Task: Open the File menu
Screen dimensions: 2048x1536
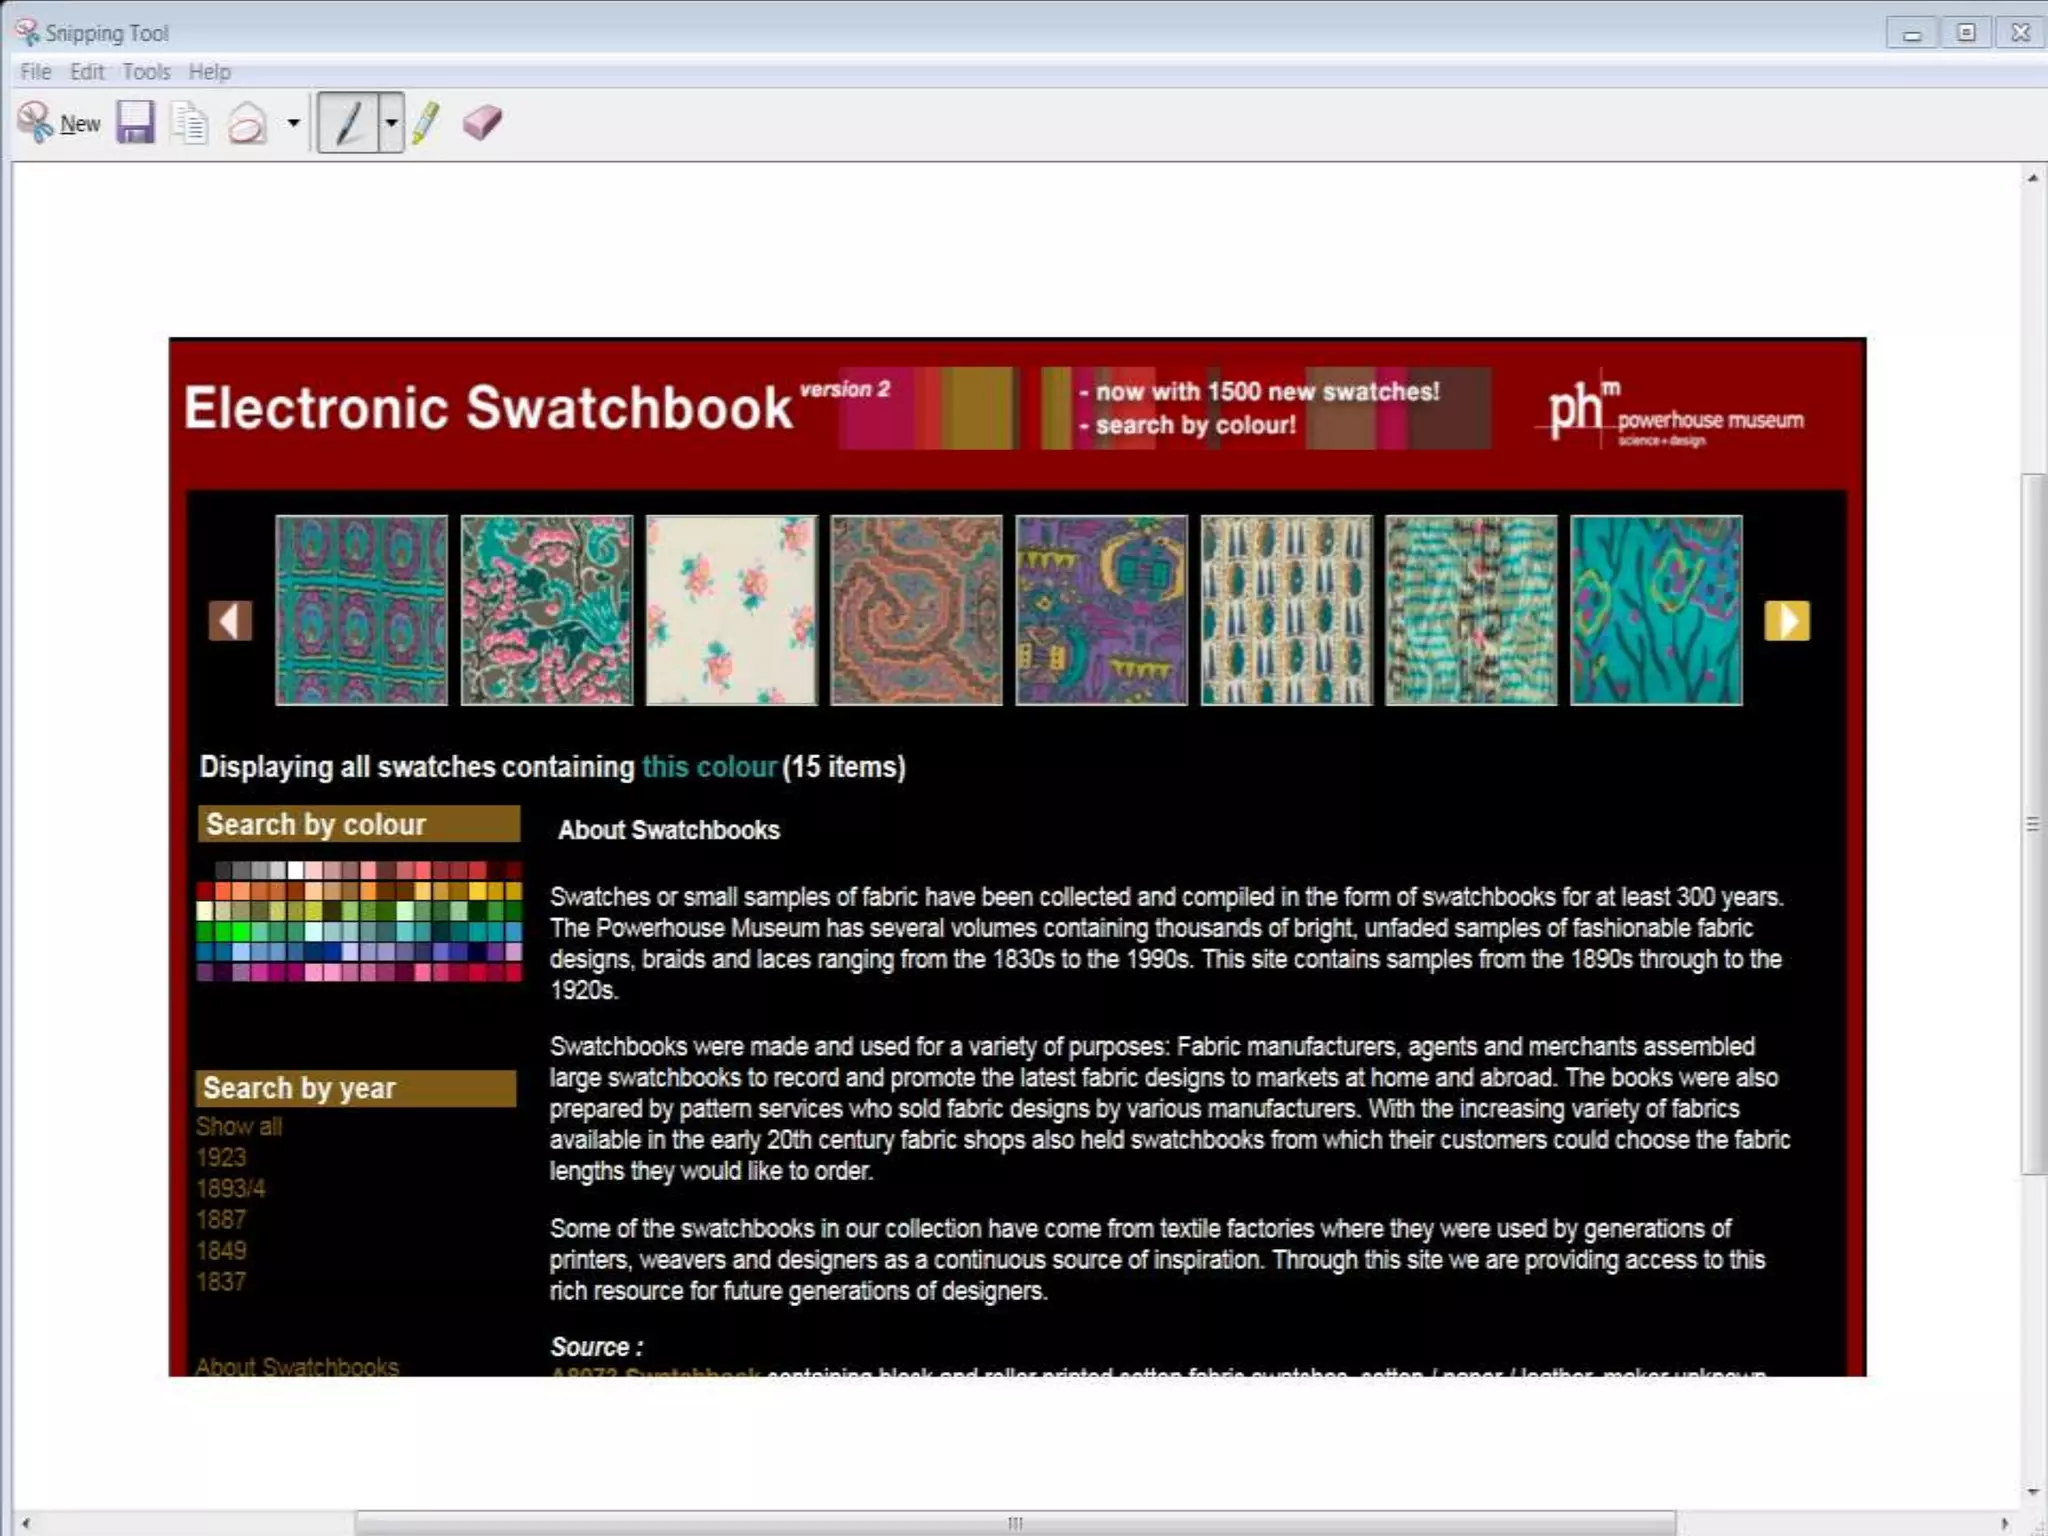Action: click(35, 72)
